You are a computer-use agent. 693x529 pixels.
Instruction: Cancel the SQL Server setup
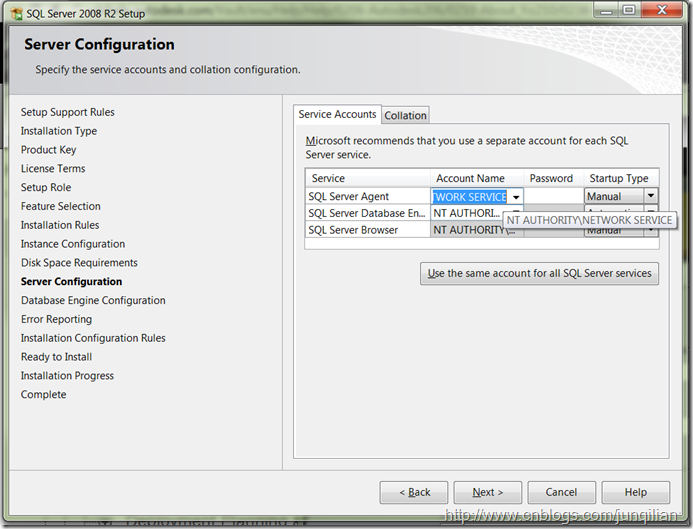[x=561, y=492]
